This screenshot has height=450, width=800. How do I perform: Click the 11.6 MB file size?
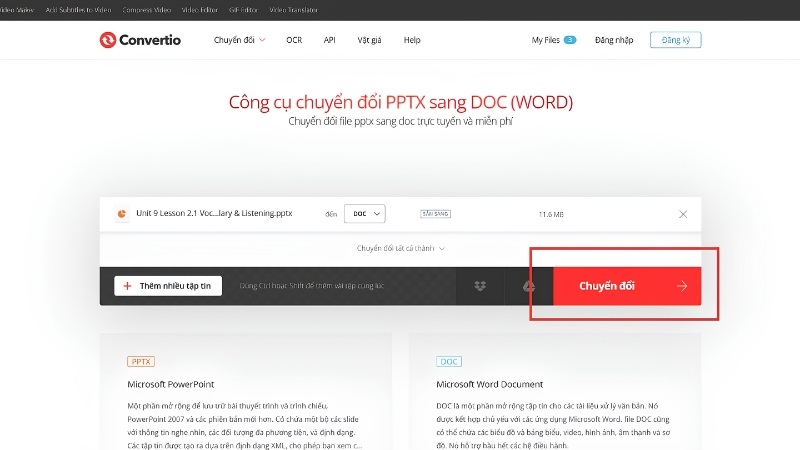551,214
